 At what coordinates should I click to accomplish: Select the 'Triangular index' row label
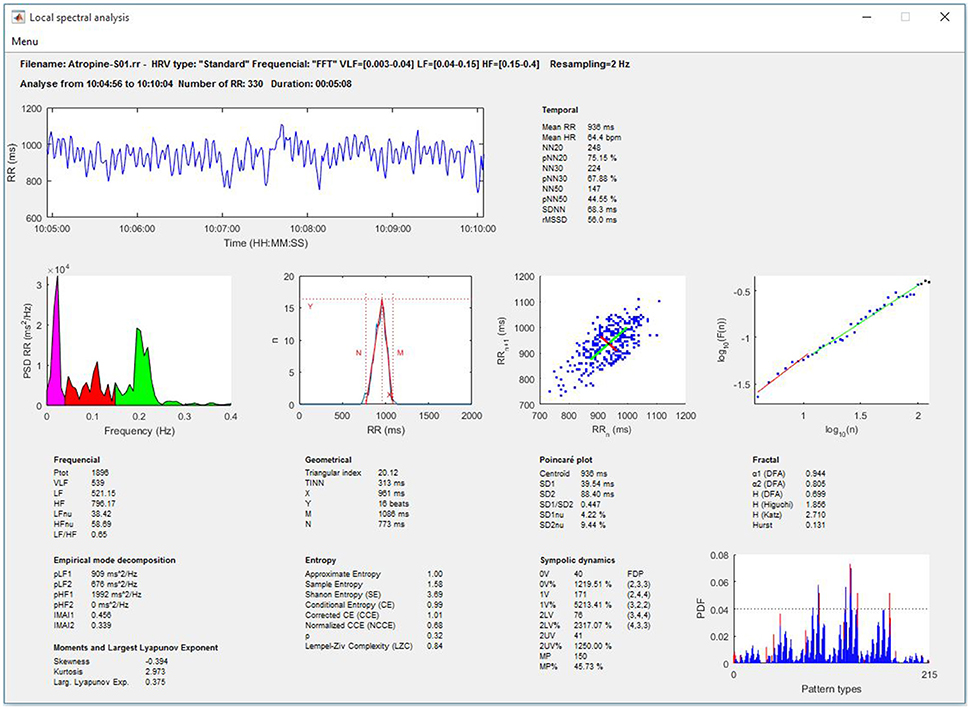pos(333,473)
